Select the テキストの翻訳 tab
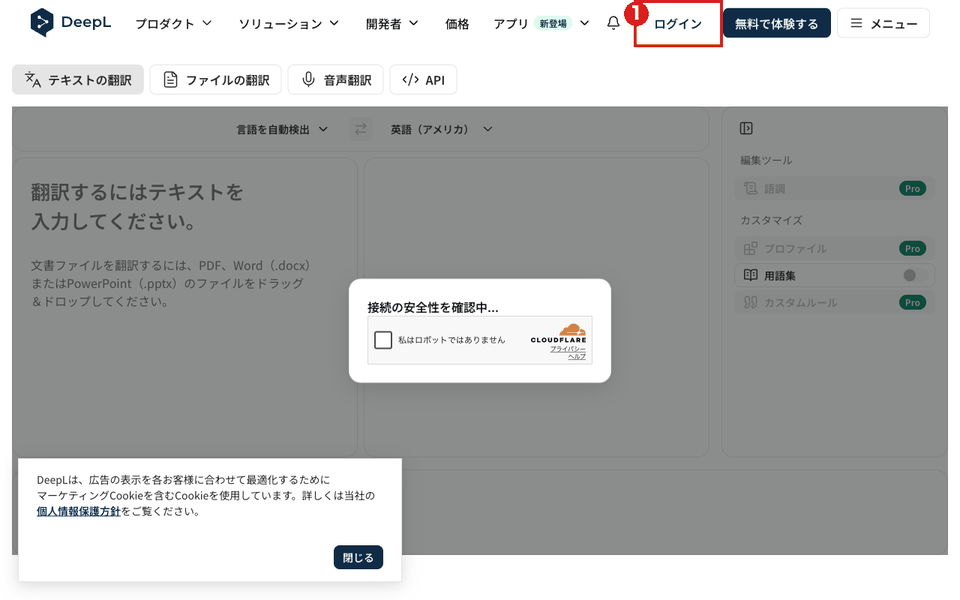The image size is (960, 600). coord(78,80)
